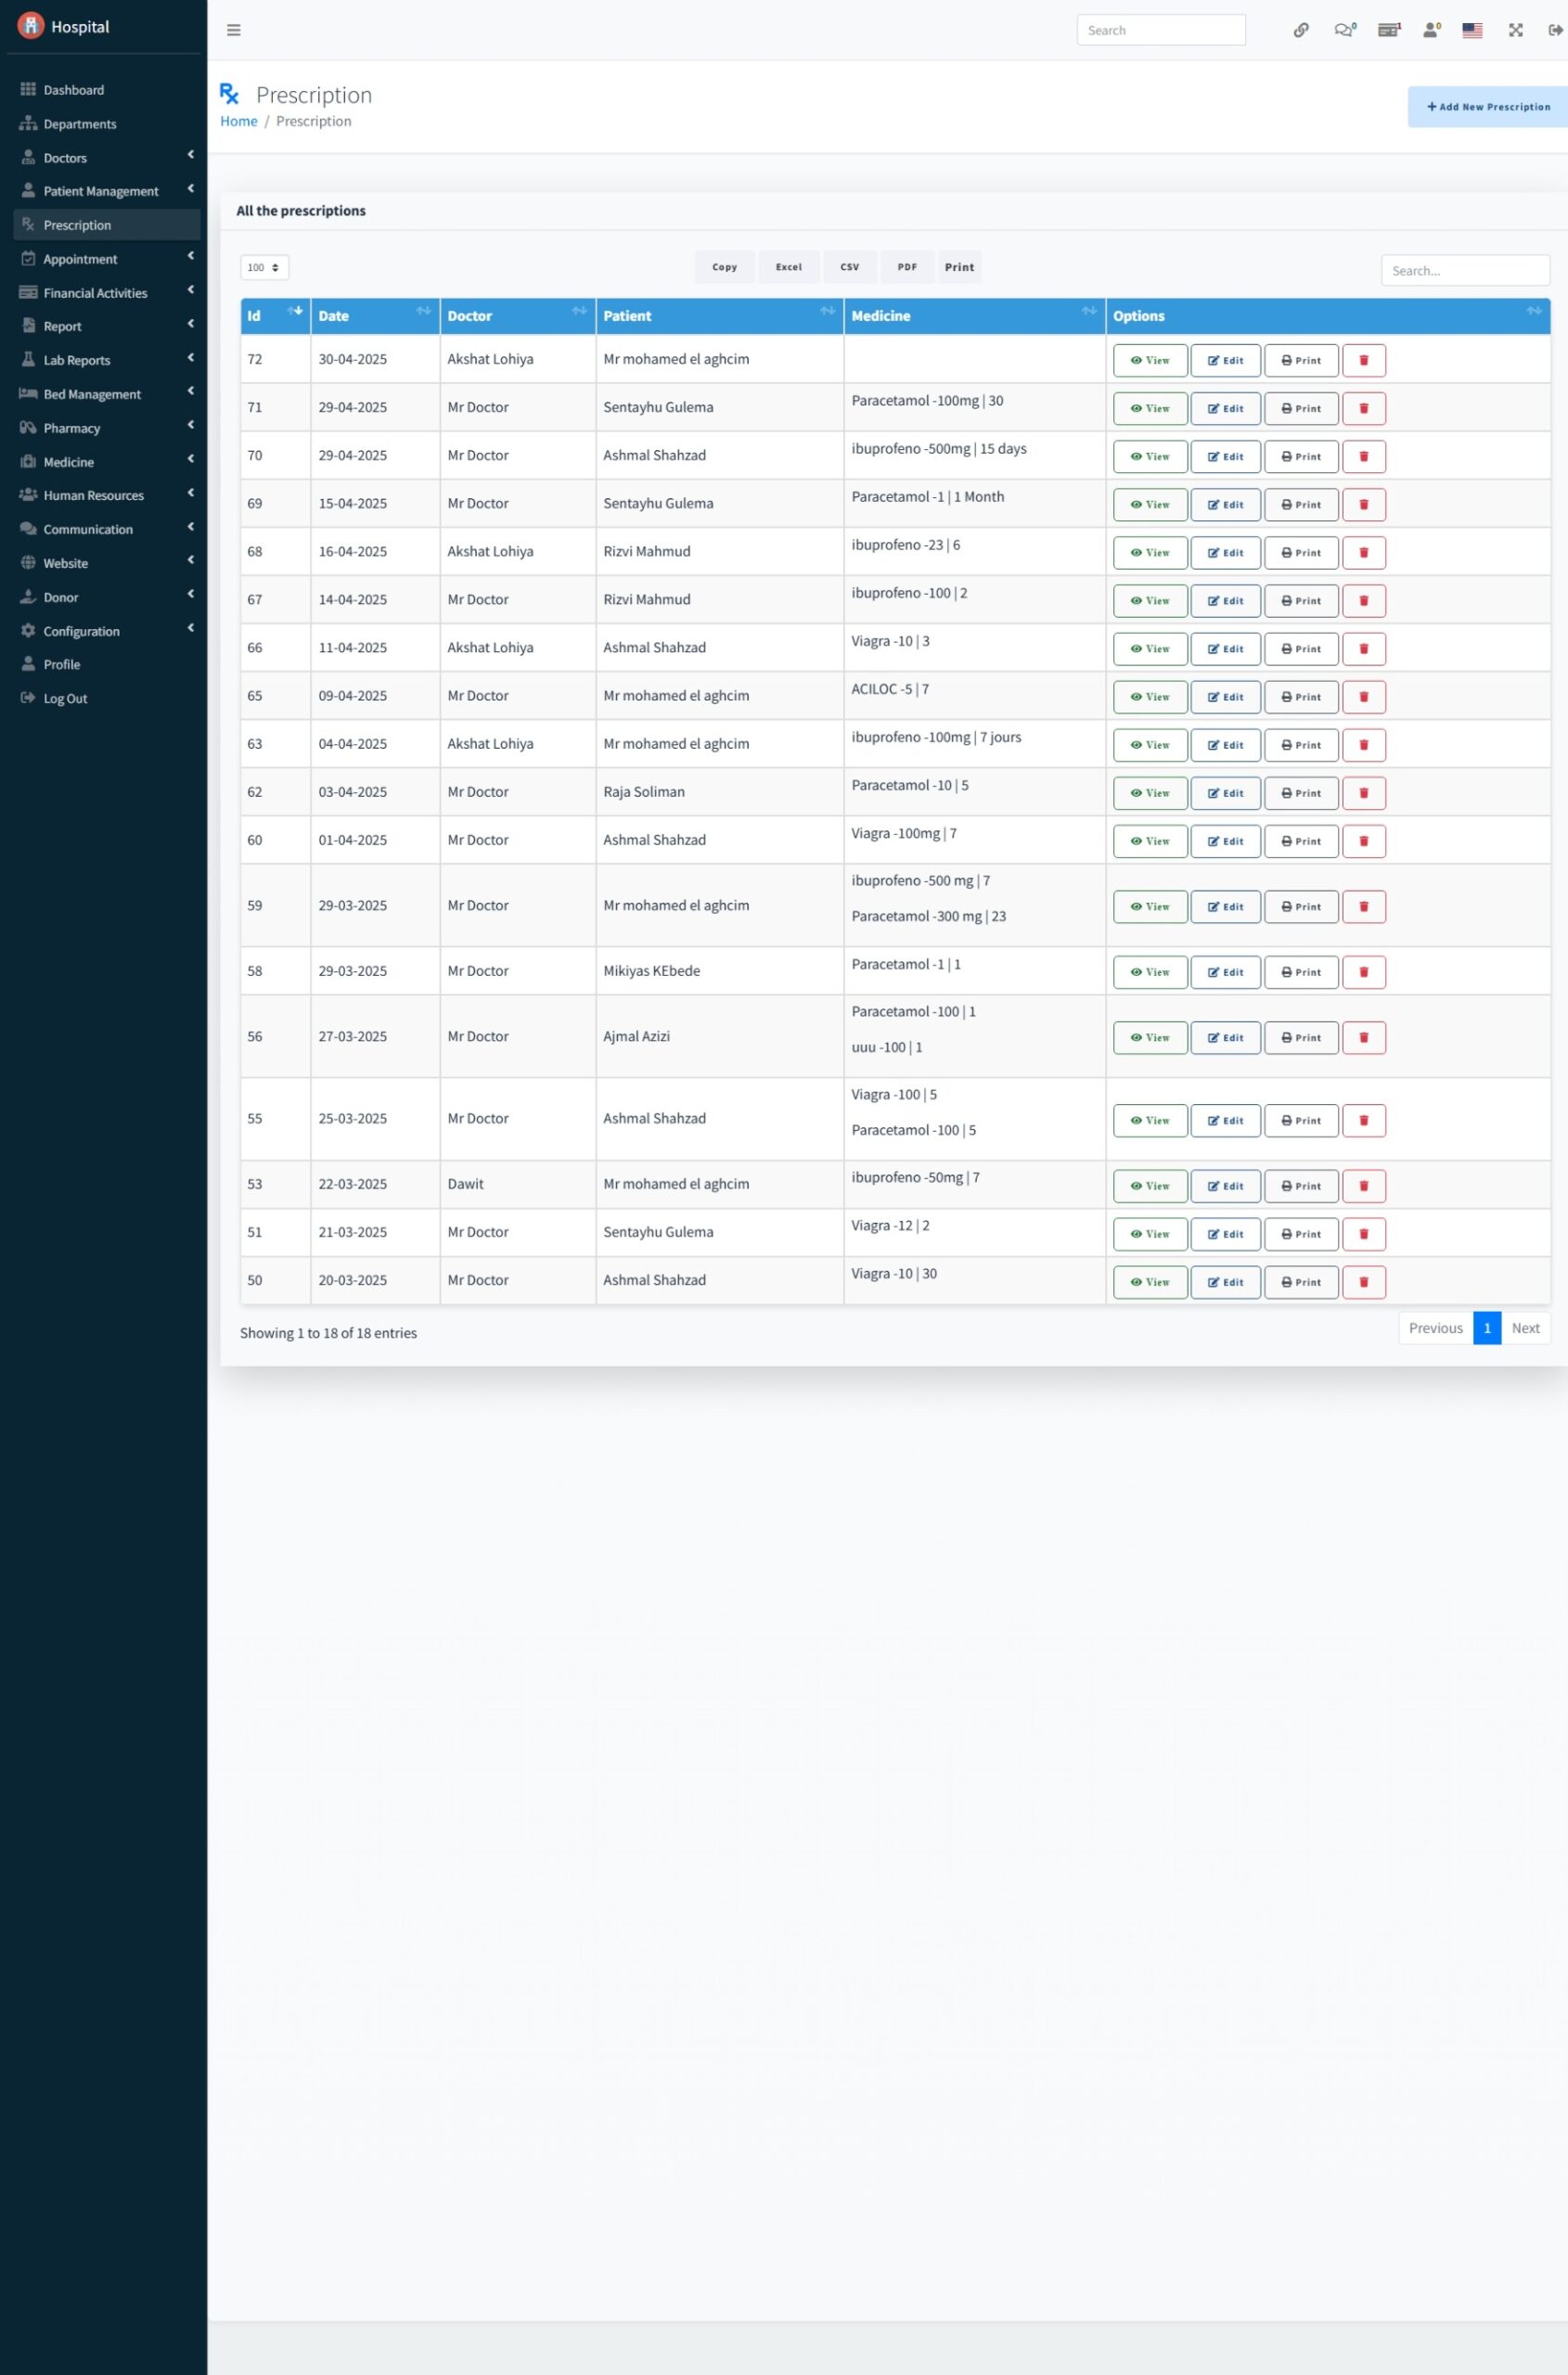Go to Next page in pagination
1568x2375 pixels.
pos(1525,1328)
